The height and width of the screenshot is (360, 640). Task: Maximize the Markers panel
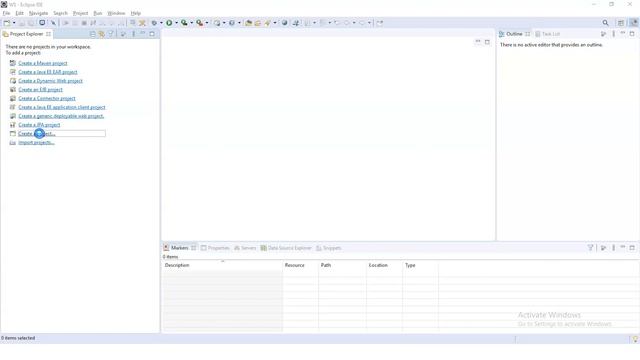click(632, 248)
